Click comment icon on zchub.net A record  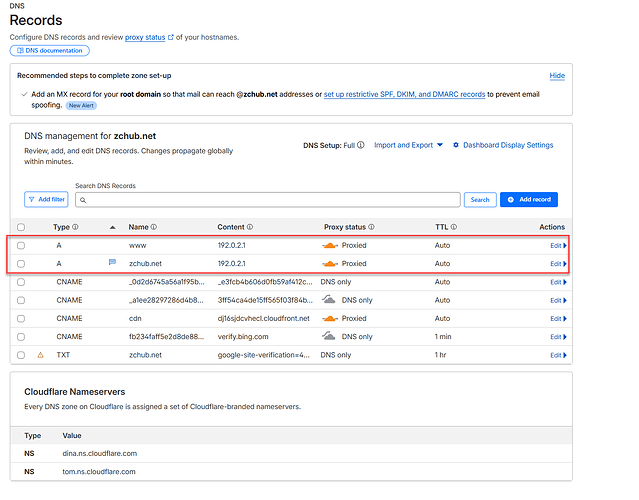[112, 262]
